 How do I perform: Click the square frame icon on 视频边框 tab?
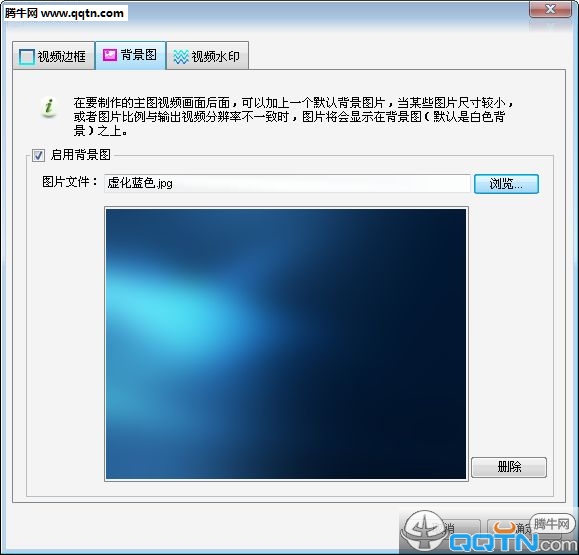(x=27, y=56)
